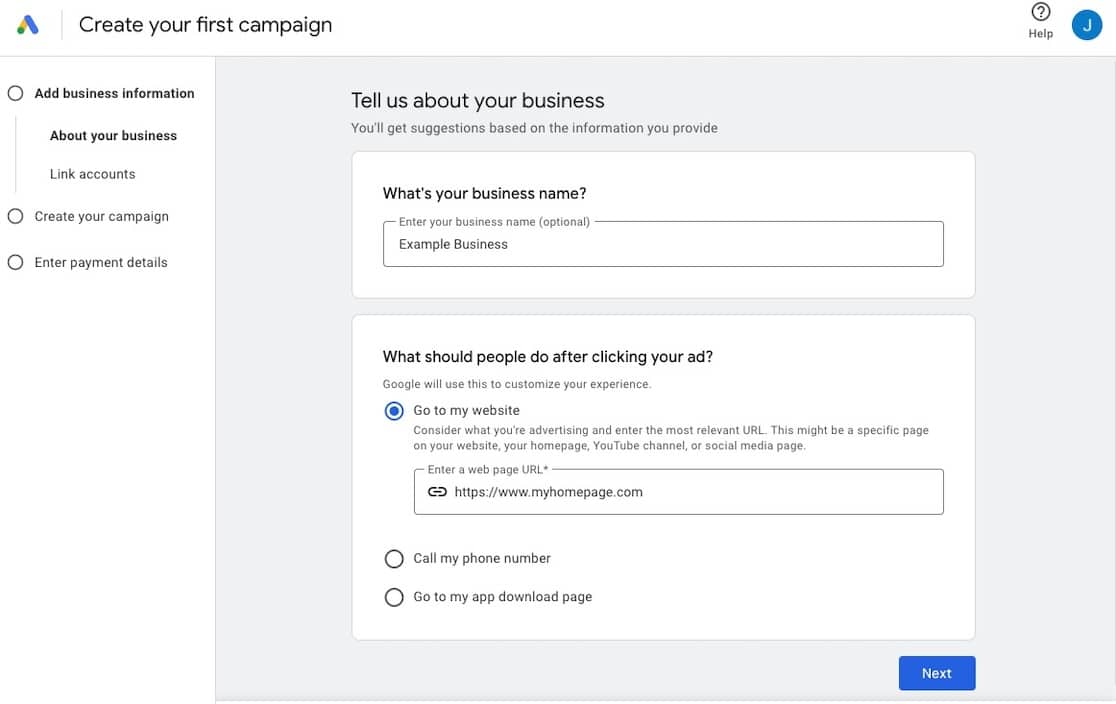Open the About your business sub-step

pyautogui.click(x=113, y=136)
